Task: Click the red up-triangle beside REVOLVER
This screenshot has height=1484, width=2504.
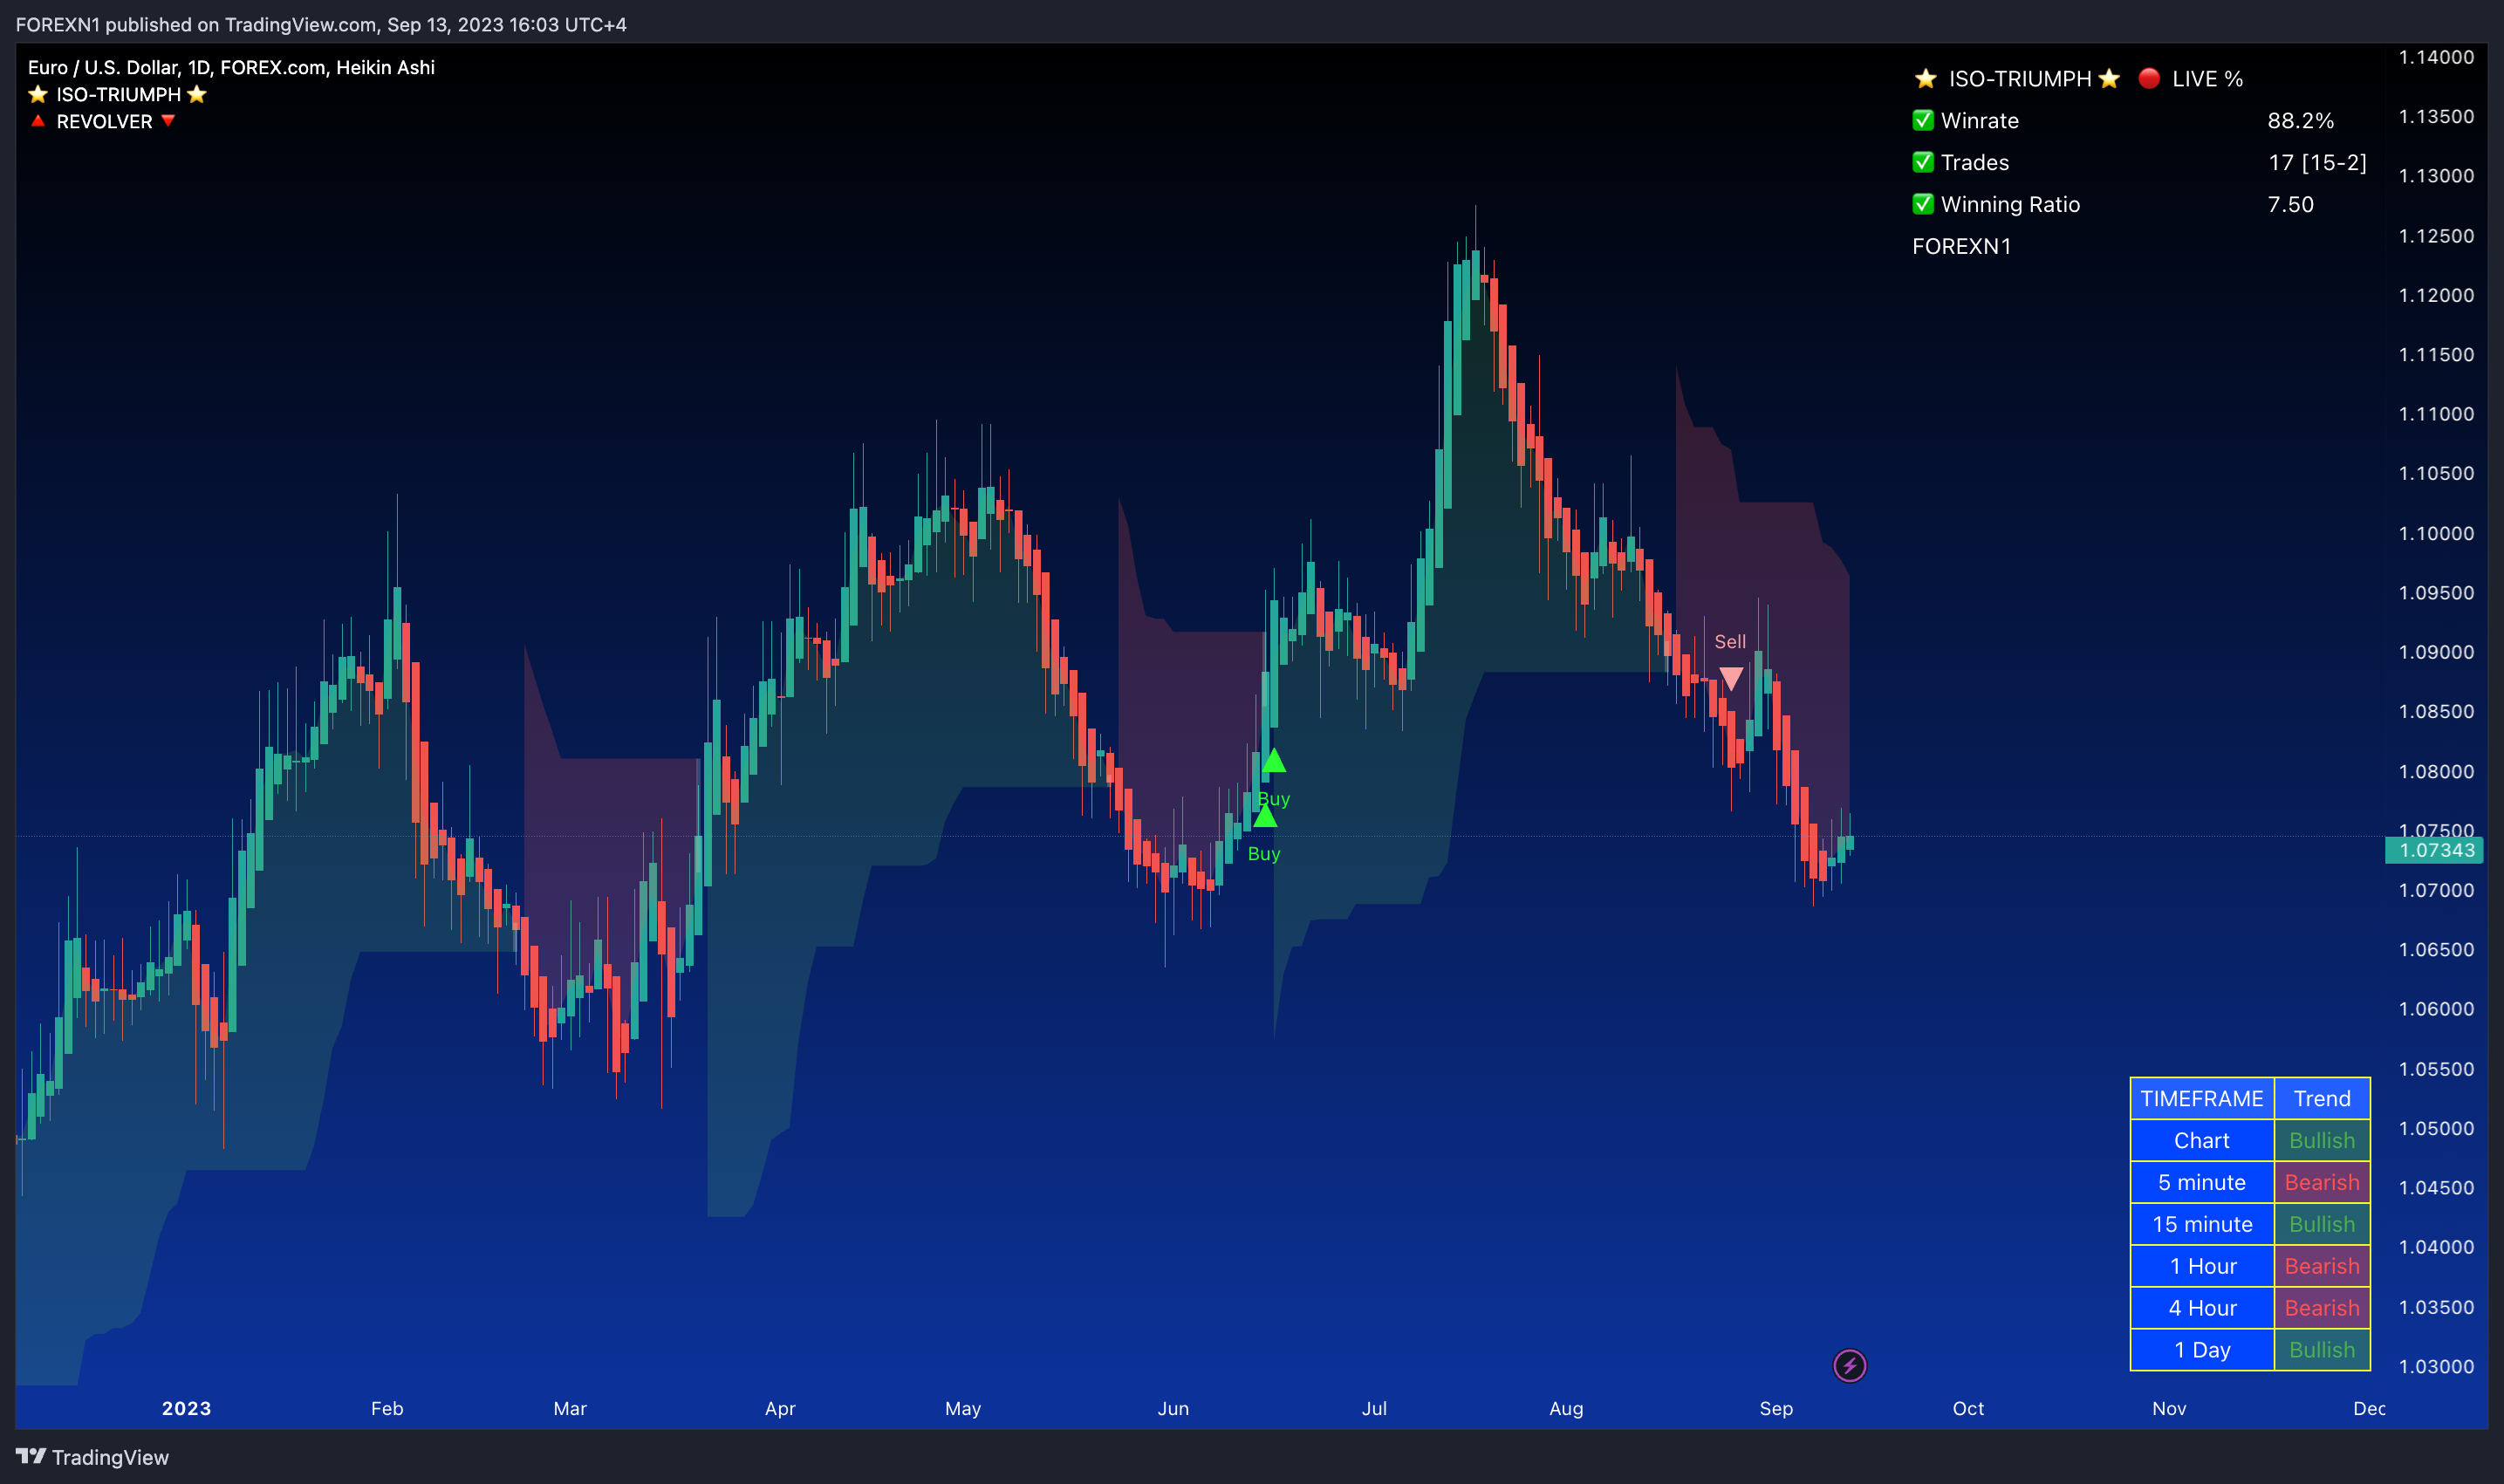Action: [x=38, y=121]
